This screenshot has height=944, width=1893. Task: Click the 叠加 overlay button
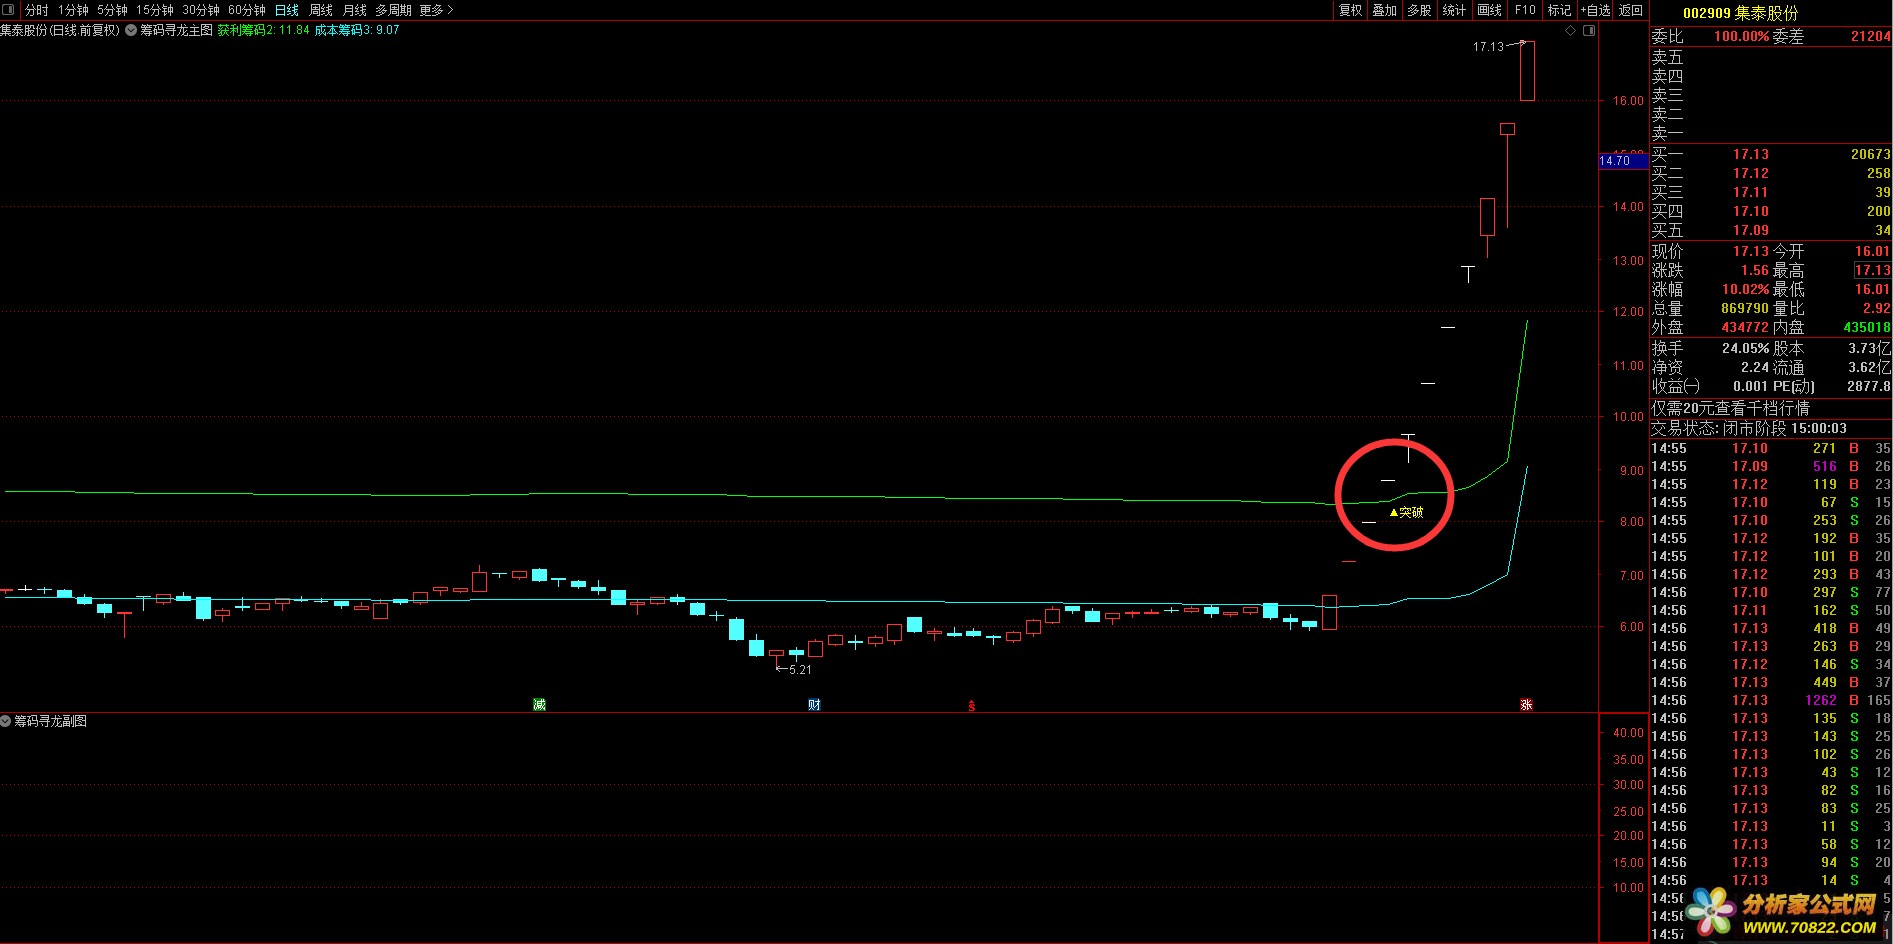click(1385, 10)
